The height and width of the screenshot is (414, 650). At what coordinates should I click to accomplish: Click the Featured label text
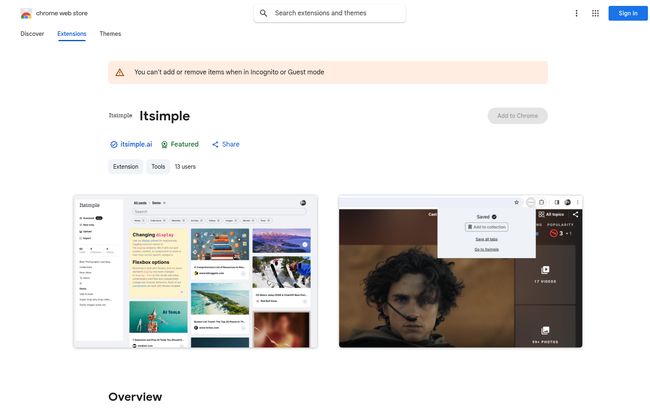click(184, 144)
